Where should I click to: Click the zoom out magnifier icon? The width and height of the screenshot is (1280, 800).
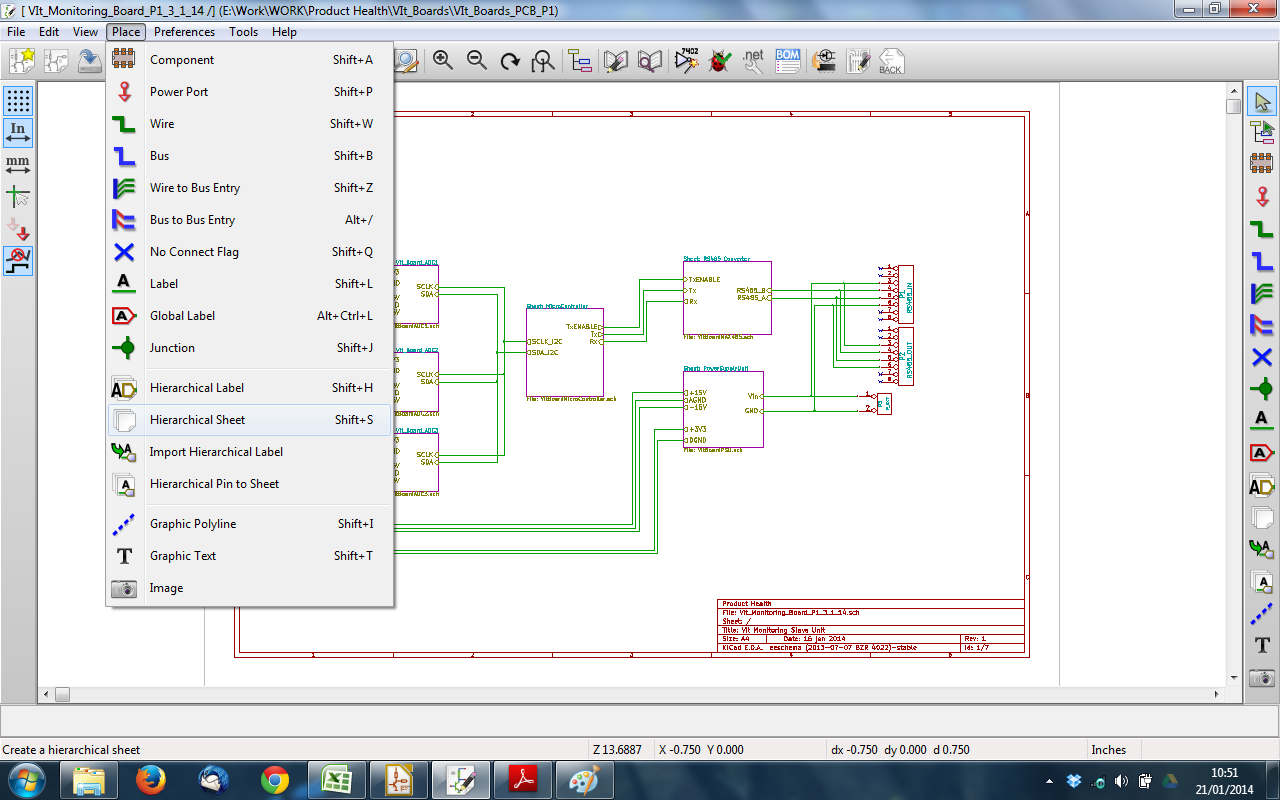point(477,61)
